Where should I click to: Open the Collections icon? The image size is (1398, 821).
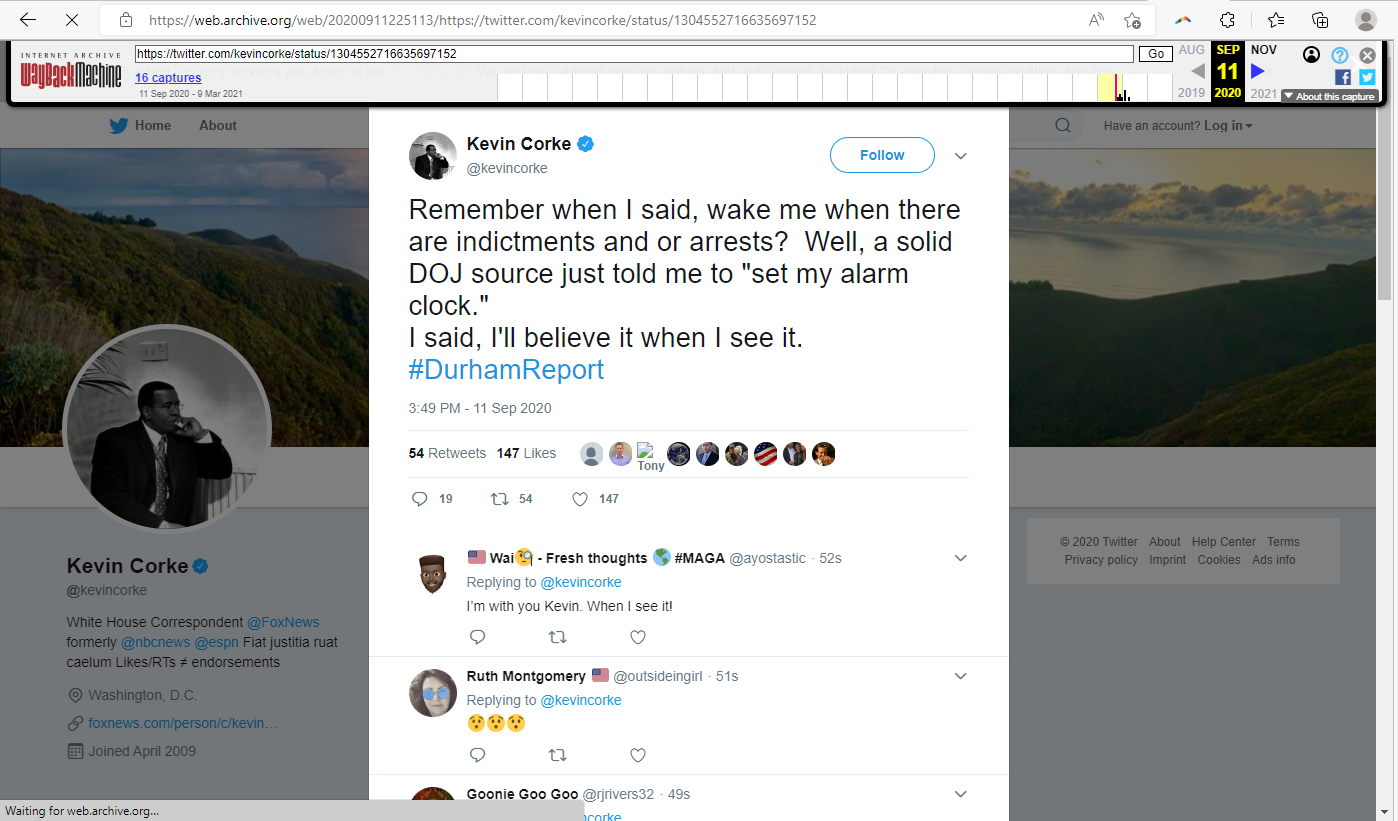1320,20
